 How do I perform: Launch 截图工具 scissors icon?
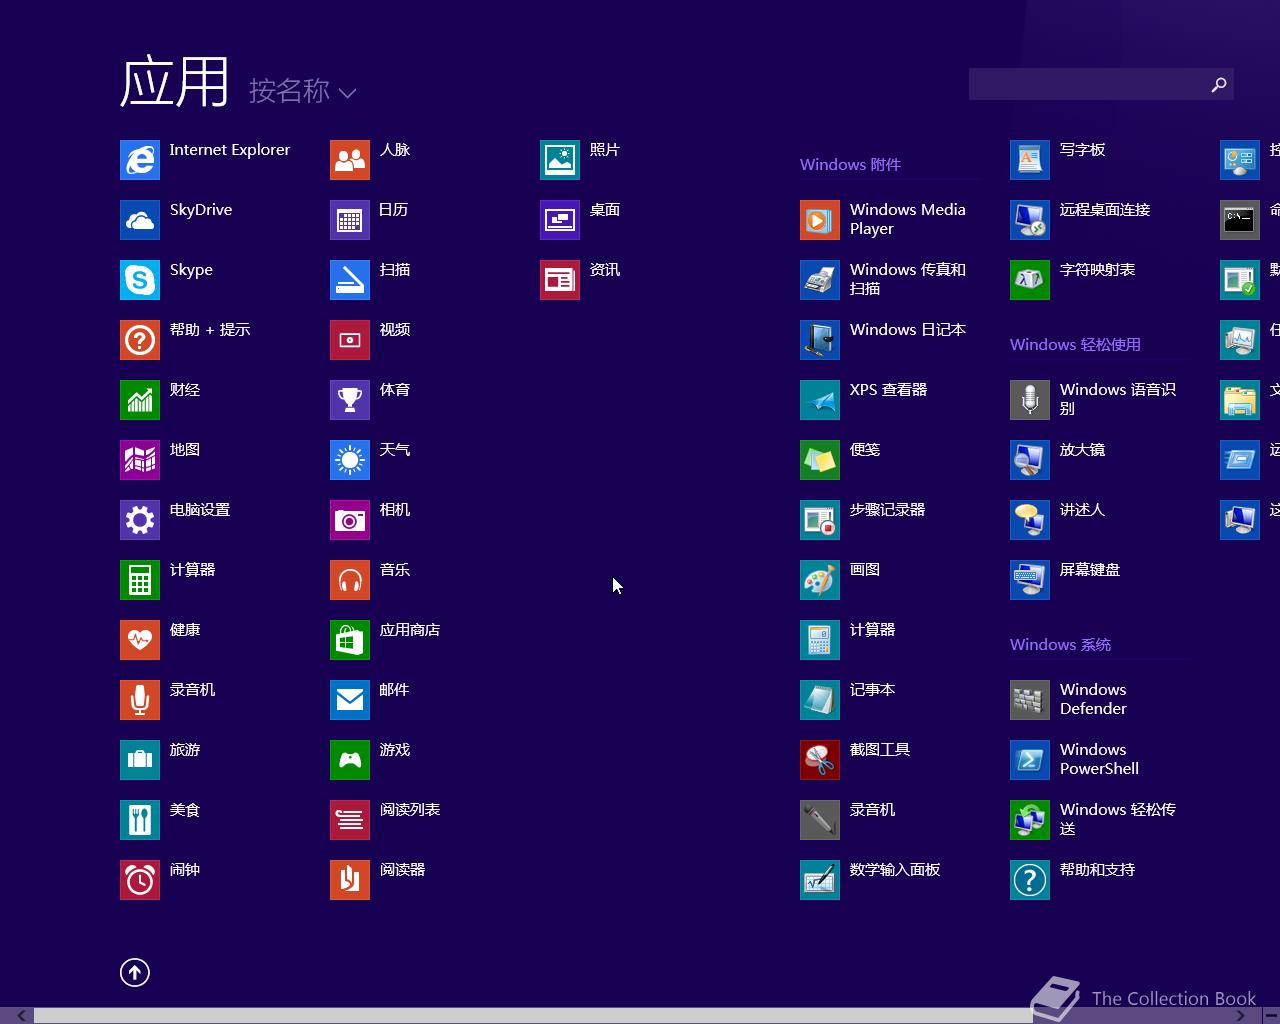point(820,760)
